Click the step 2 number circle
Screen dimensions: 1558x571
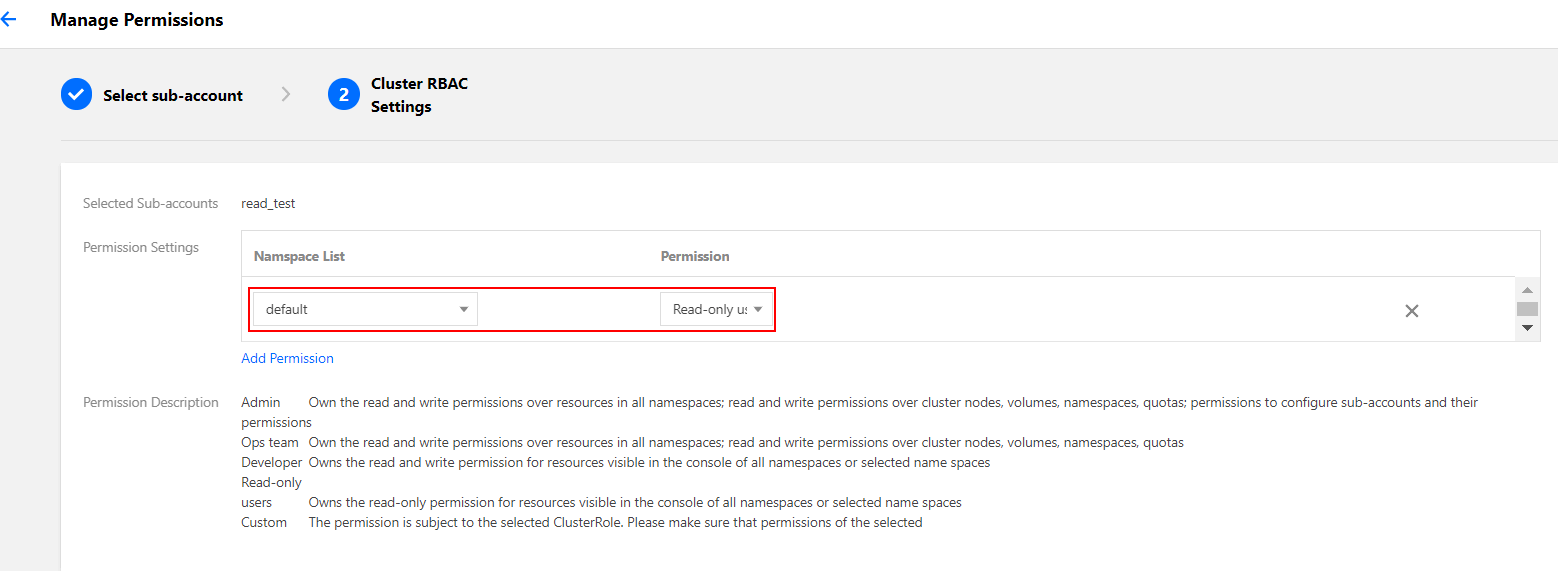click(343, 95)
